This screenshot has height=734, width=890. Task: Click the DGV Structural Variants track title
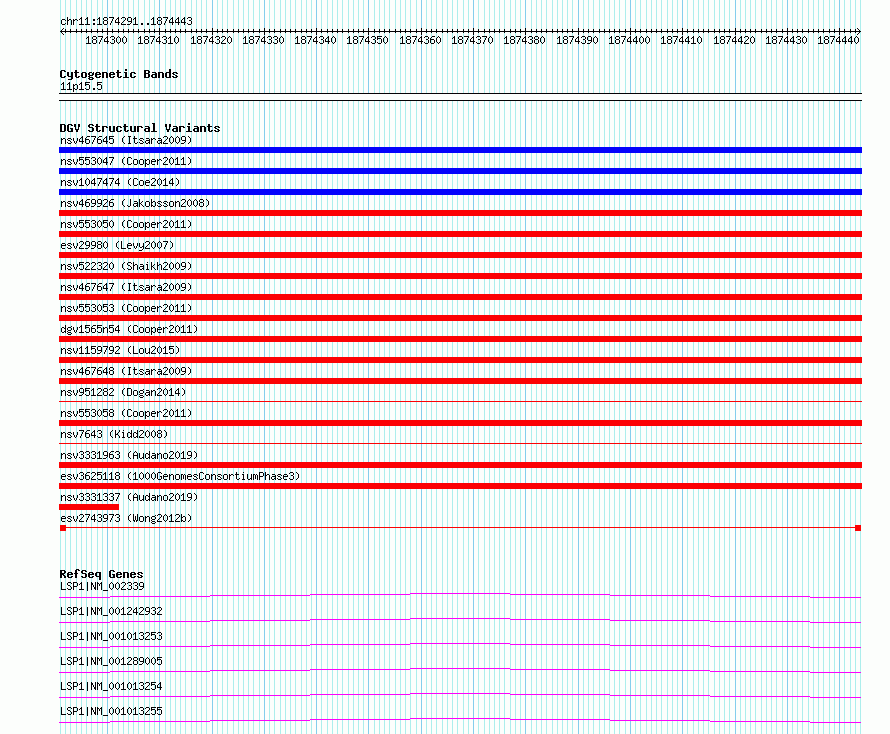(140, 128)
